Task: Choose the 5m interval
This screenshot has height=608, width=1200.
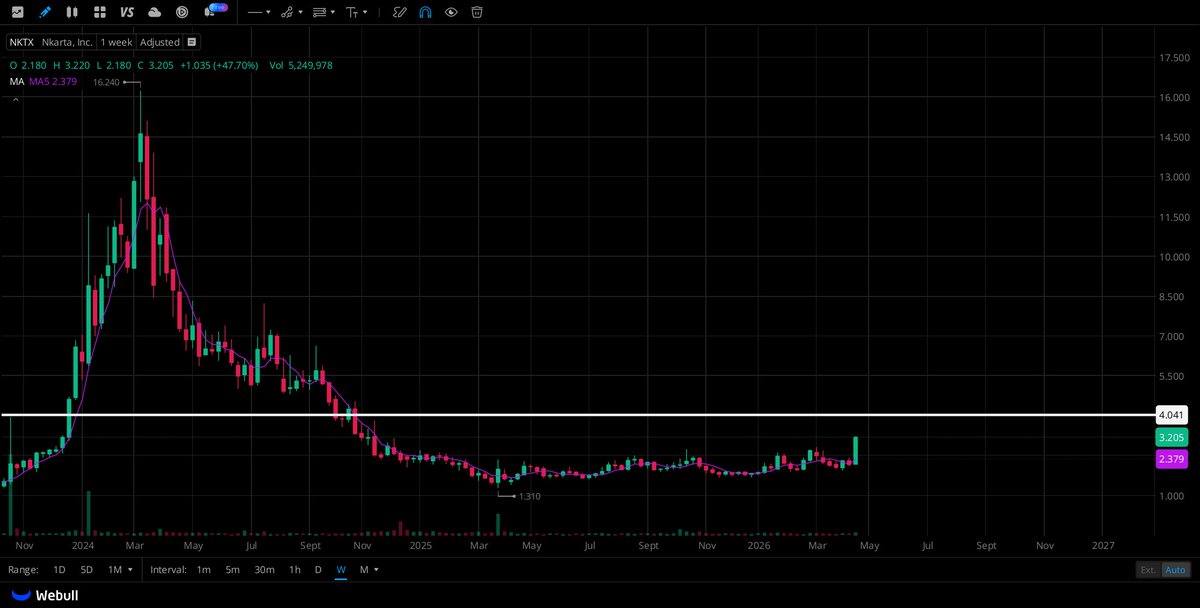Action: 232,569
